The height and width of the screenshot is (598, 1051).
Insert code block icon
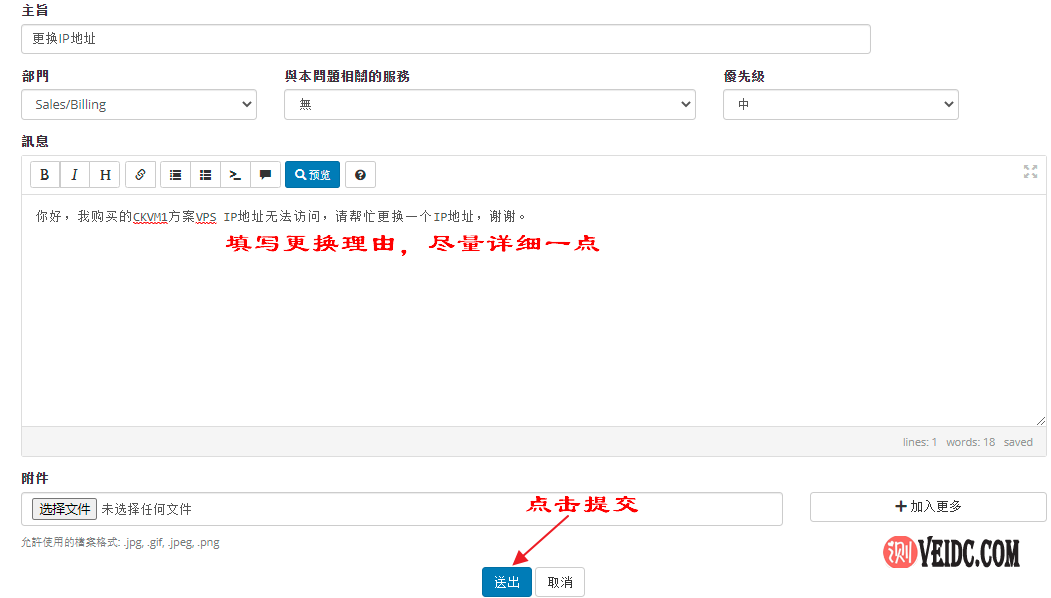235,175
